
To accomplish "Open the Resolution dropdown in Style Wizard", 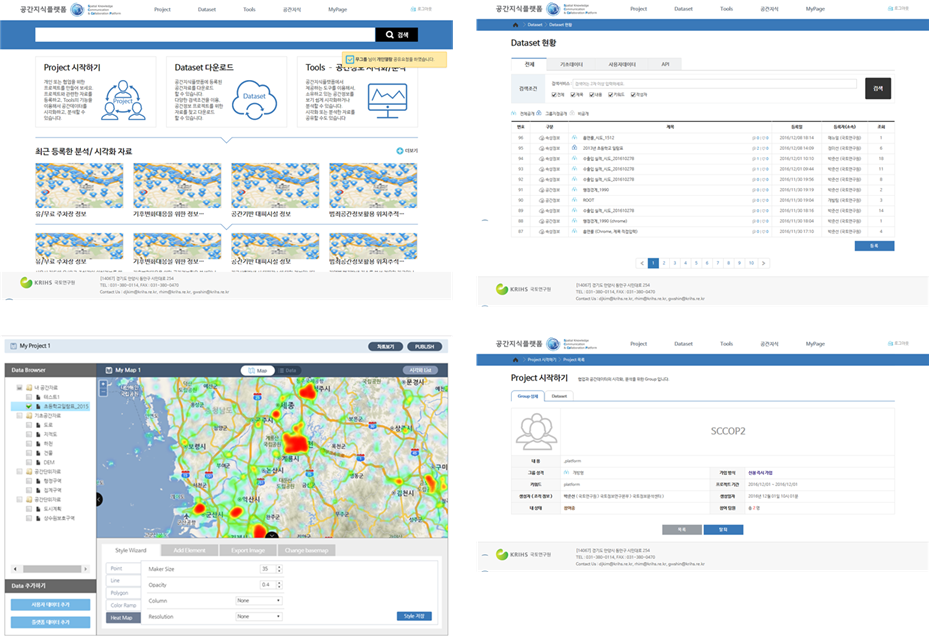I will coord(258,617).
